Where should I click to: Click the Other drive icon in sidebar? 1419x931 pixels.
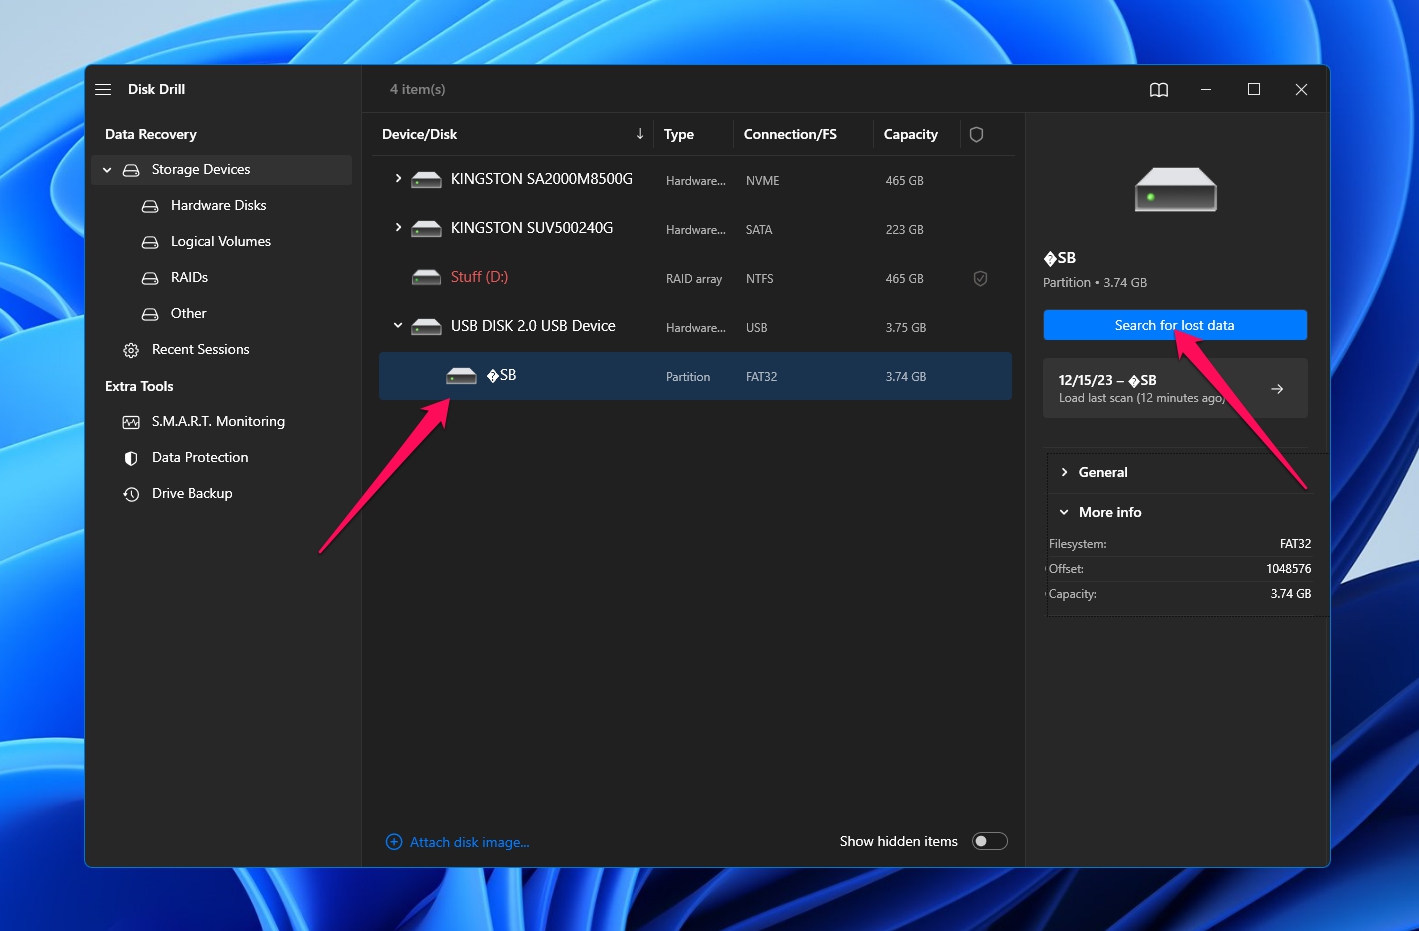tap(150, 314)
